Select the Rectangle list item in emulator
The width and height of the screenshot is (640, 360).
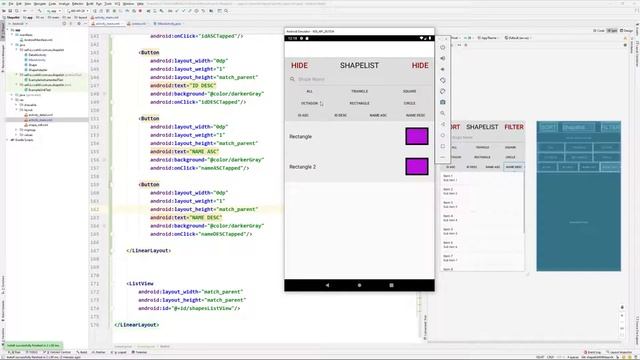[x=359, y=136]
